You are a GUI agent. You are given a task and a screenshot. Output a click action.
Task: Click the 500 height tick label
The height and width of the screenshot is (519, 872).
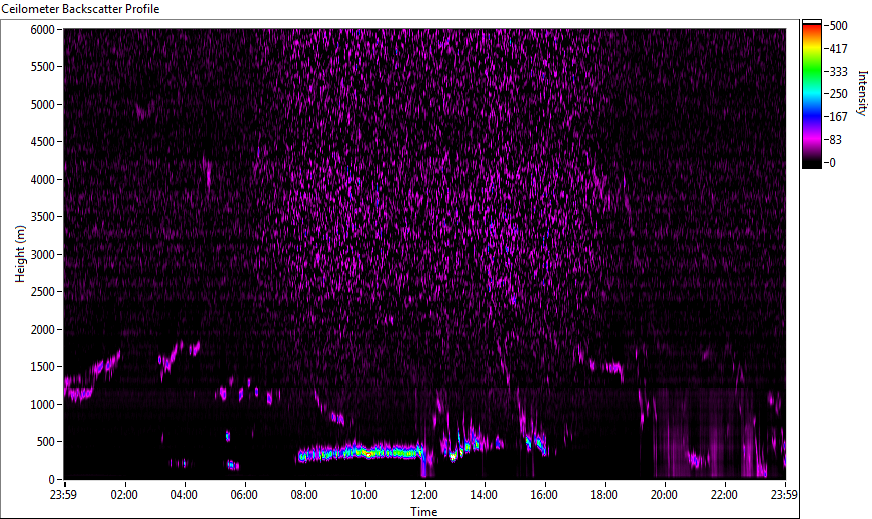pyautogui.click(x=46, y=442)
